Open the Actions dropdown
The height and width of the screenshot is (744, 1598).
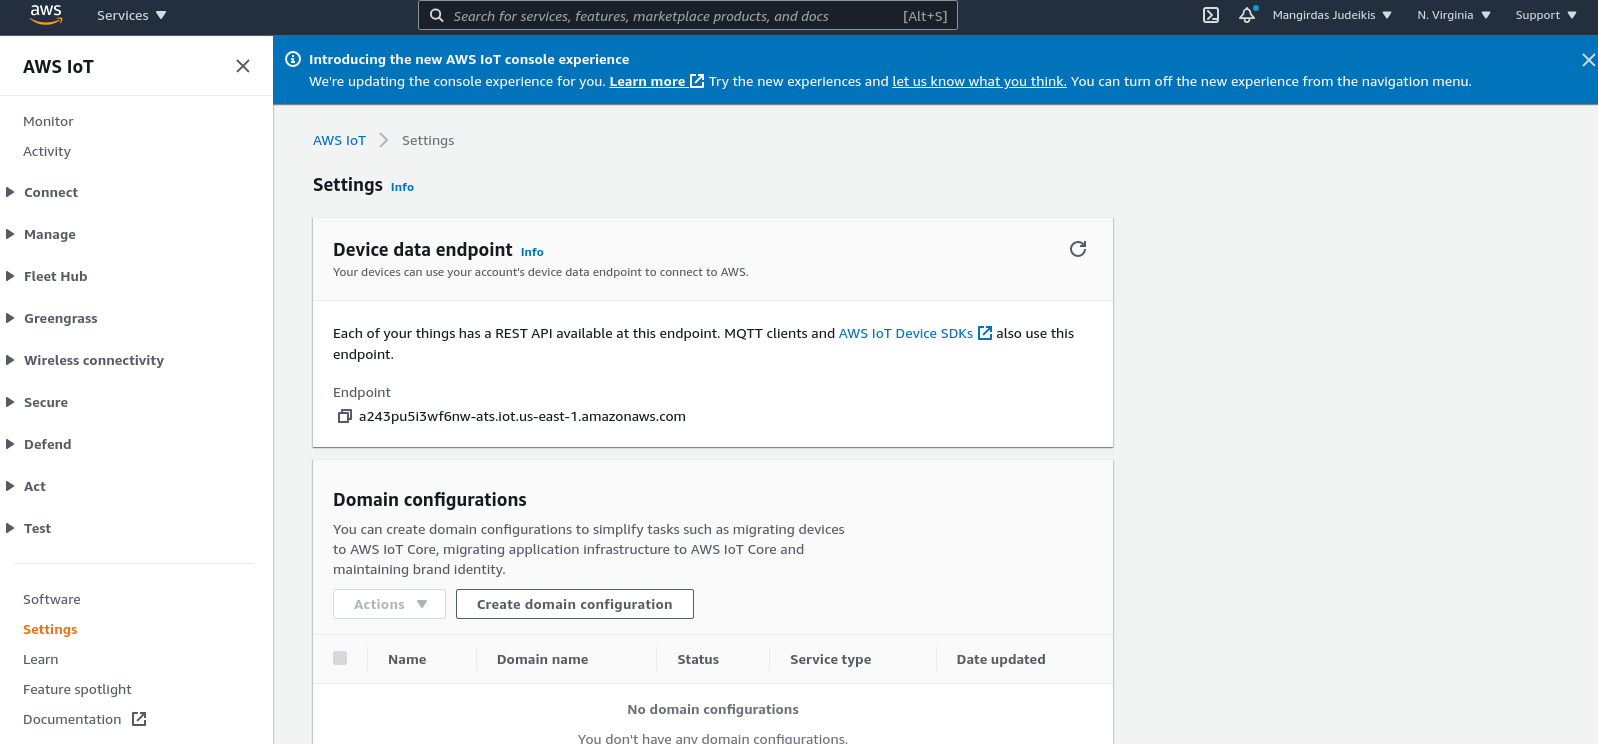[389, 604]
